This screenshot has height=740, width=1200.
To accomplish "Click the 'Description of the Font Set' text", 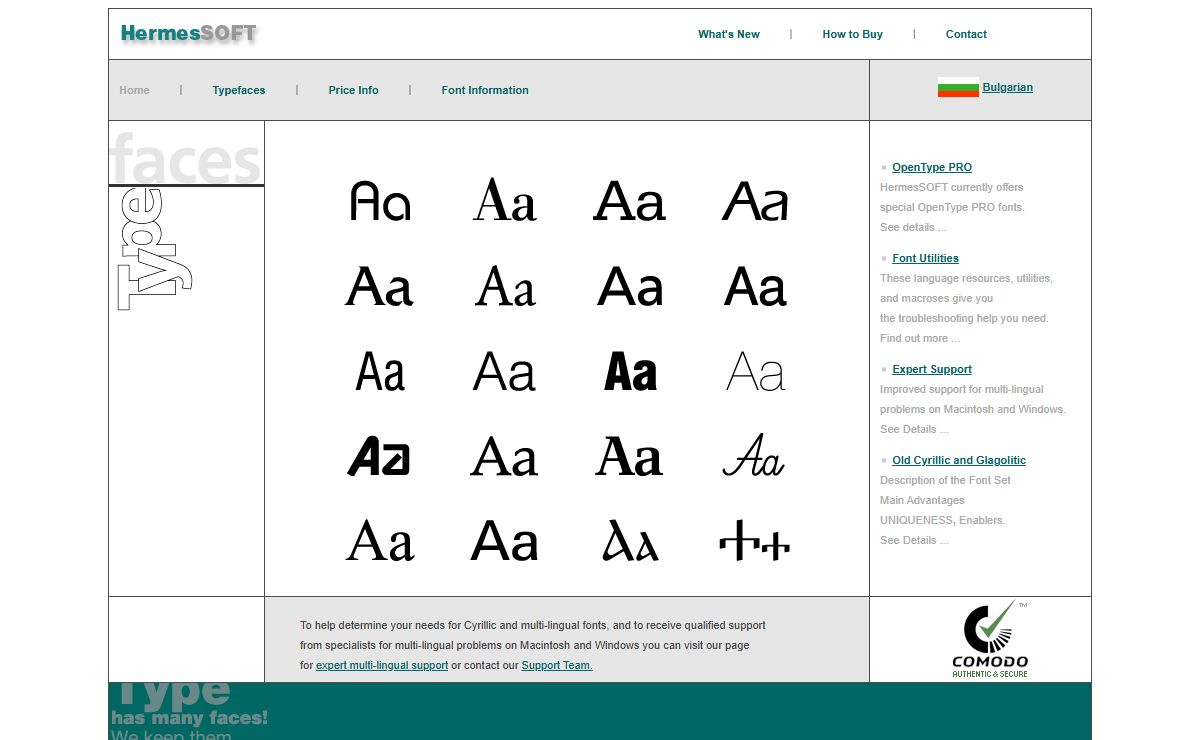I will [x=945, y=480].
